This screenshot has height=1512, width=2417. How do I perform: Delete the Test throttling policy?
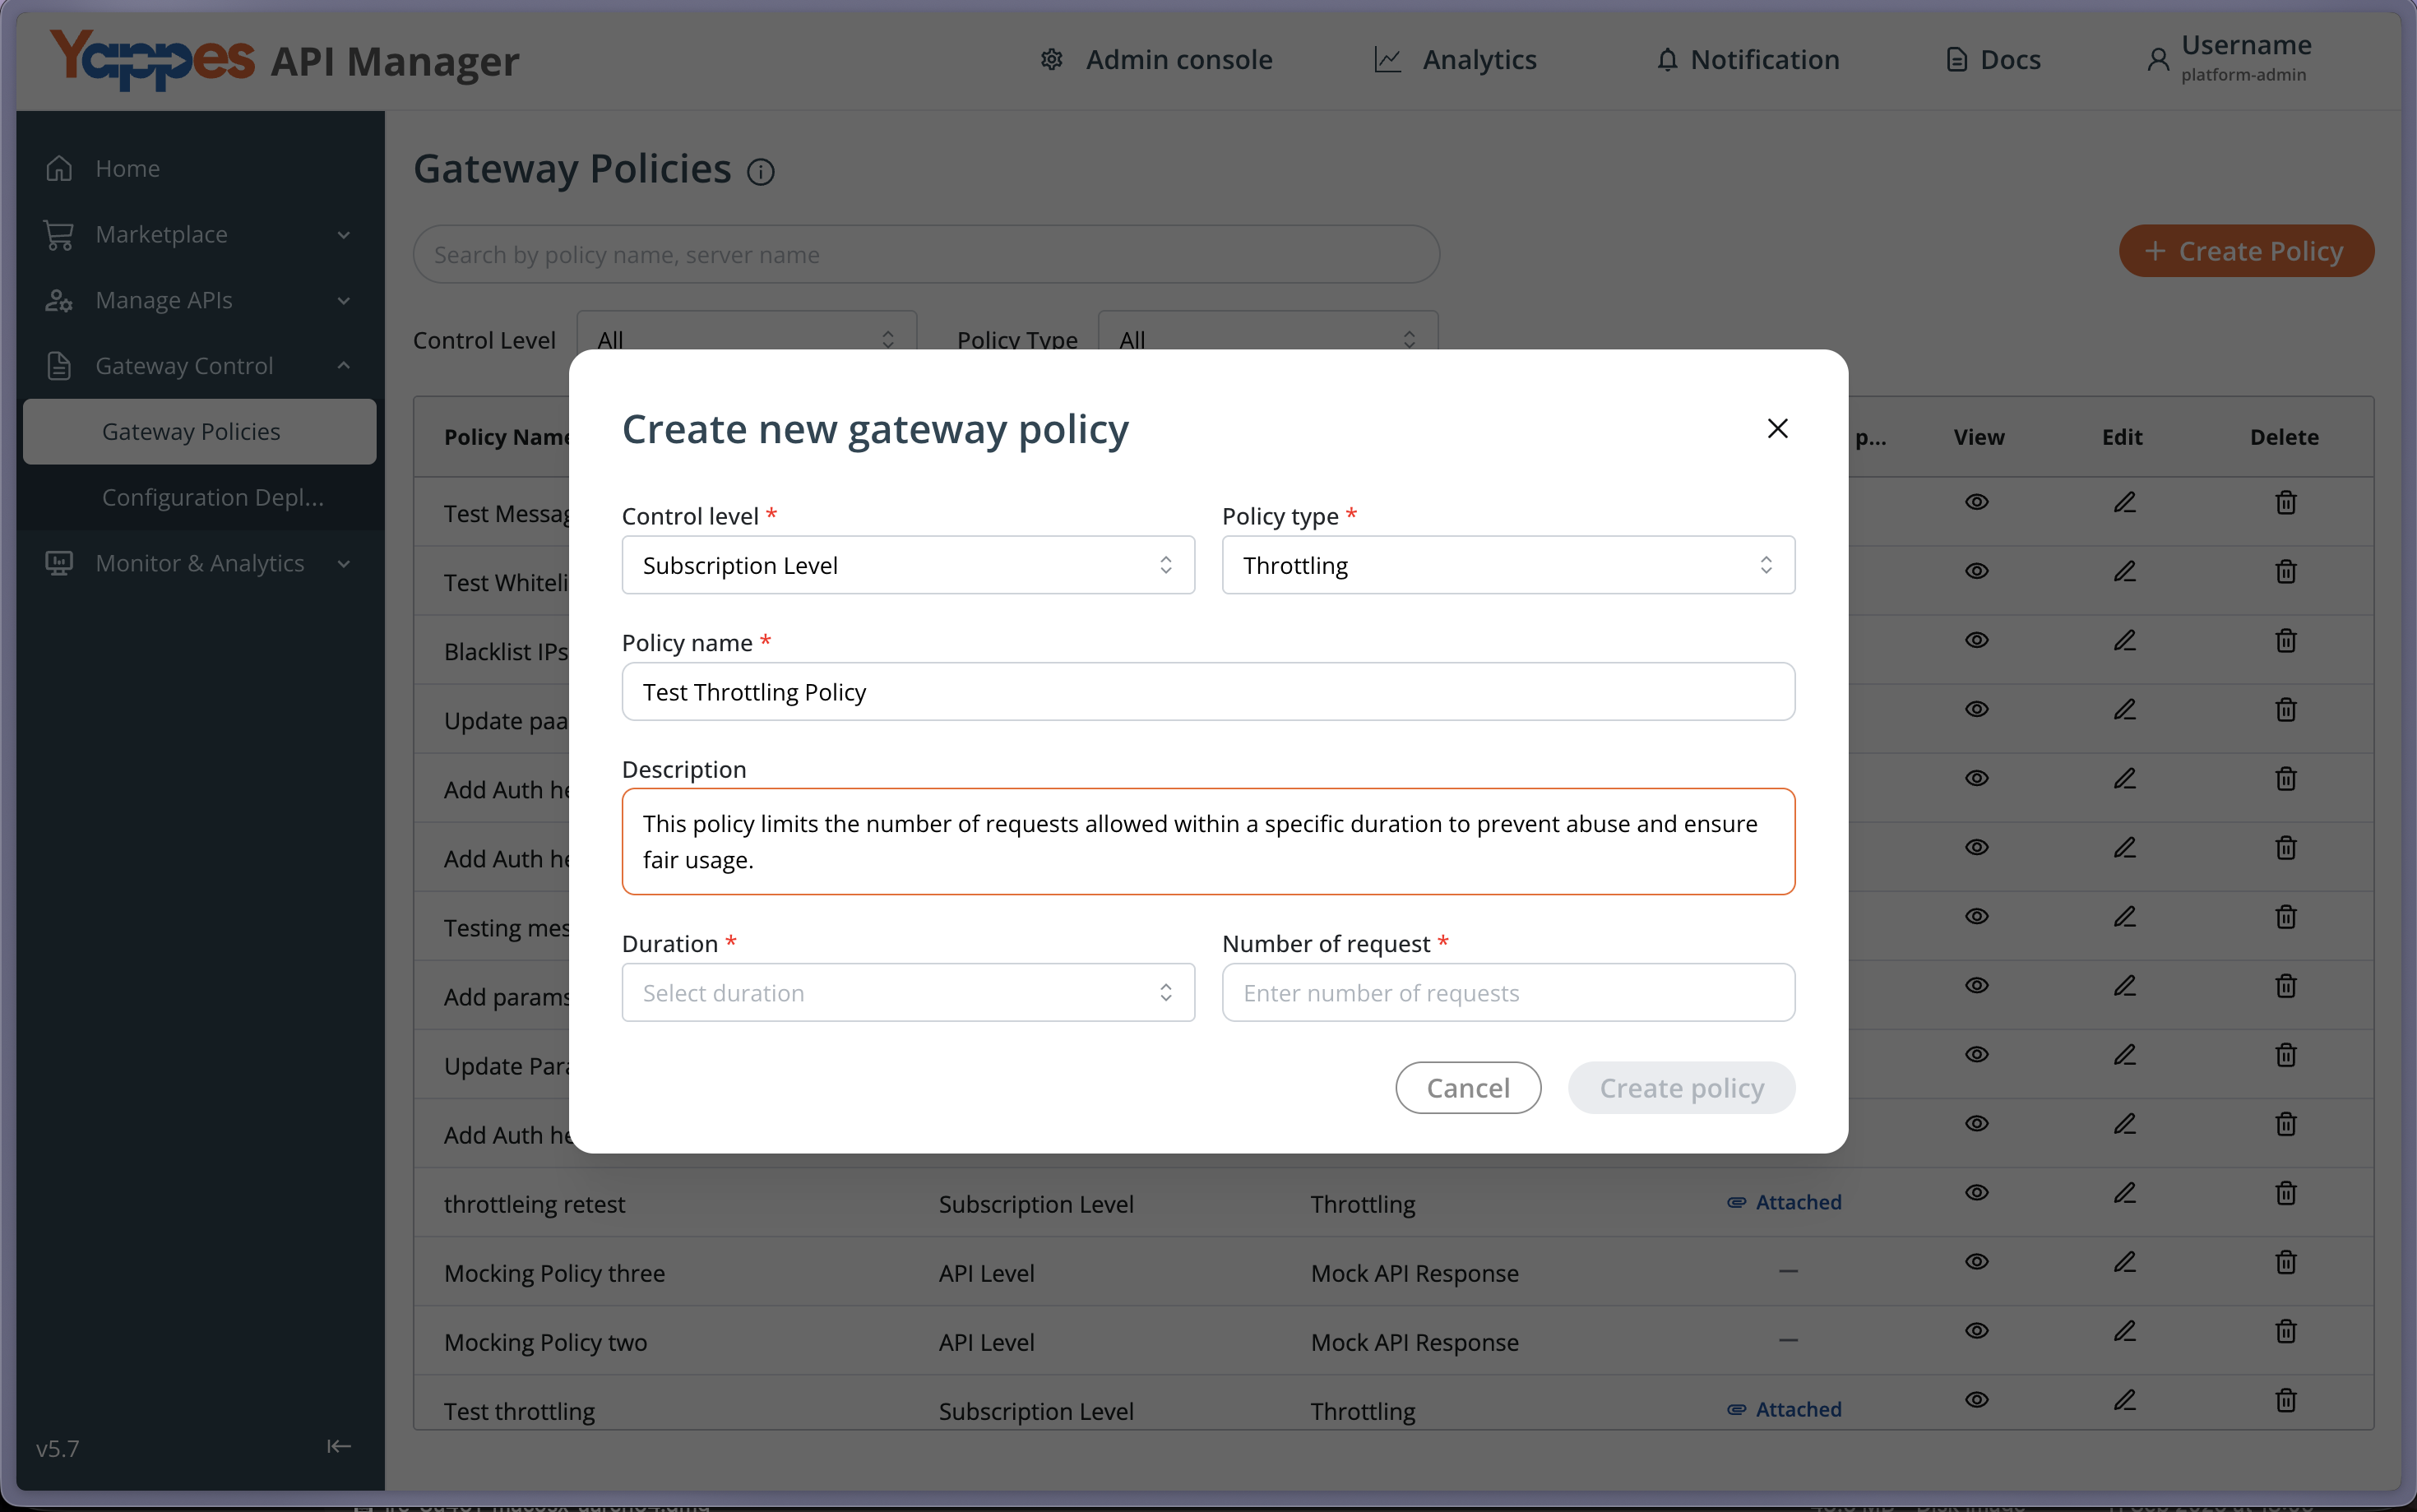(2285, 1399)
